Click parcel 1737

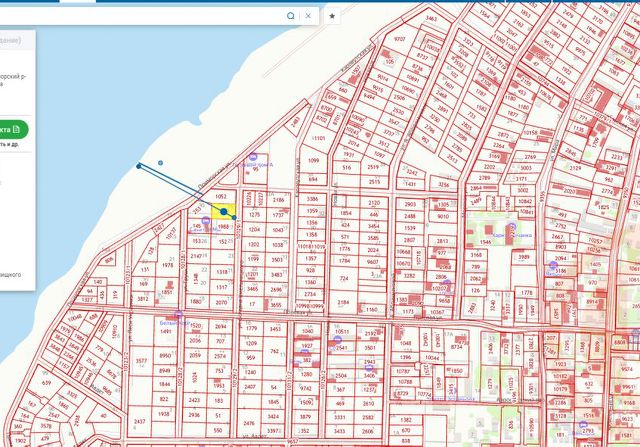coord(278,215)
